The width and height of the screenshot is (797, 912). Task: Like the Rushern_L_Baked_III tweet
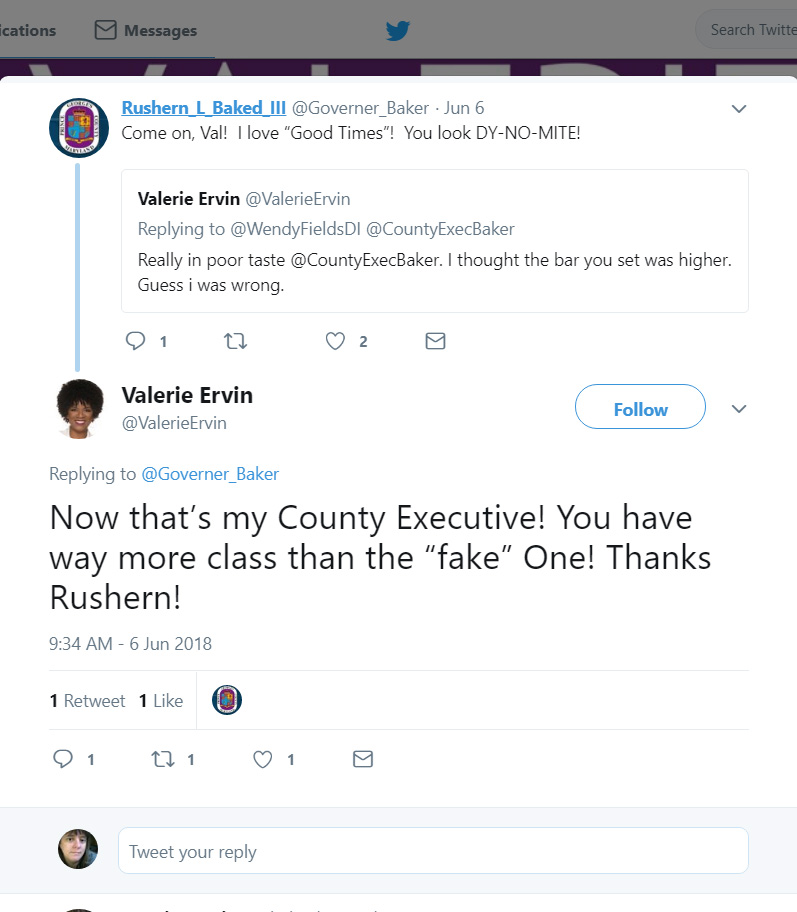coord(336,341)
